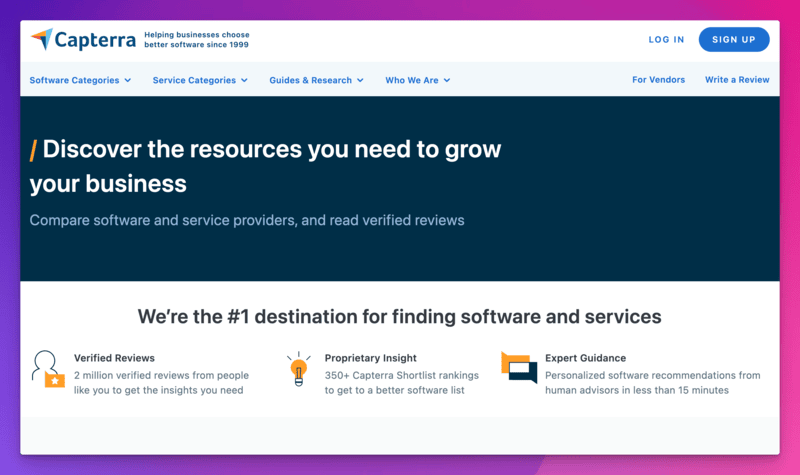Click the "Proprietary Insight" heading
This screenshot has height=475, width=800.
click(x=370, y=358)
